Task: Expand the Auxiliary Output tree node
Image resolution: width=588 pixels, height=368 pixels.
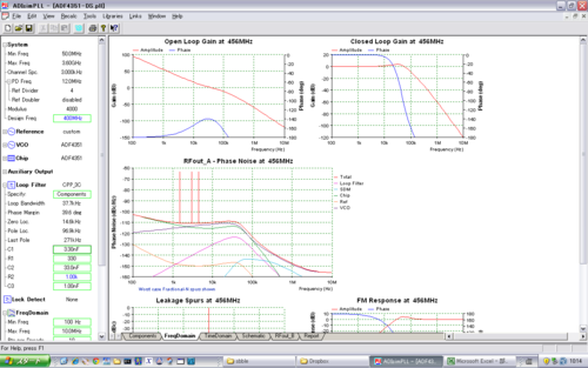Action: pyautogui.click(x=5, y=171)
